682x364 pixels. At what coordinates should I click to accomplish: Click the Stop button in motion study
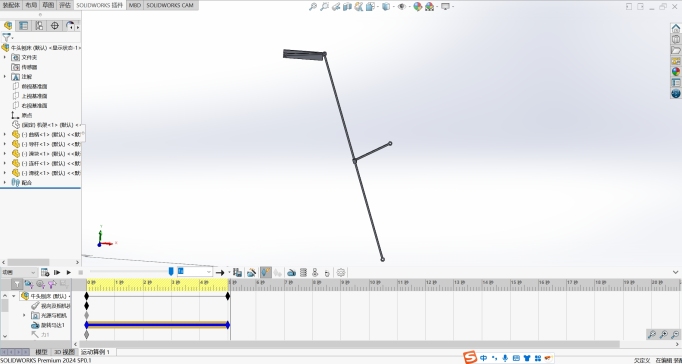coord(80,273)
